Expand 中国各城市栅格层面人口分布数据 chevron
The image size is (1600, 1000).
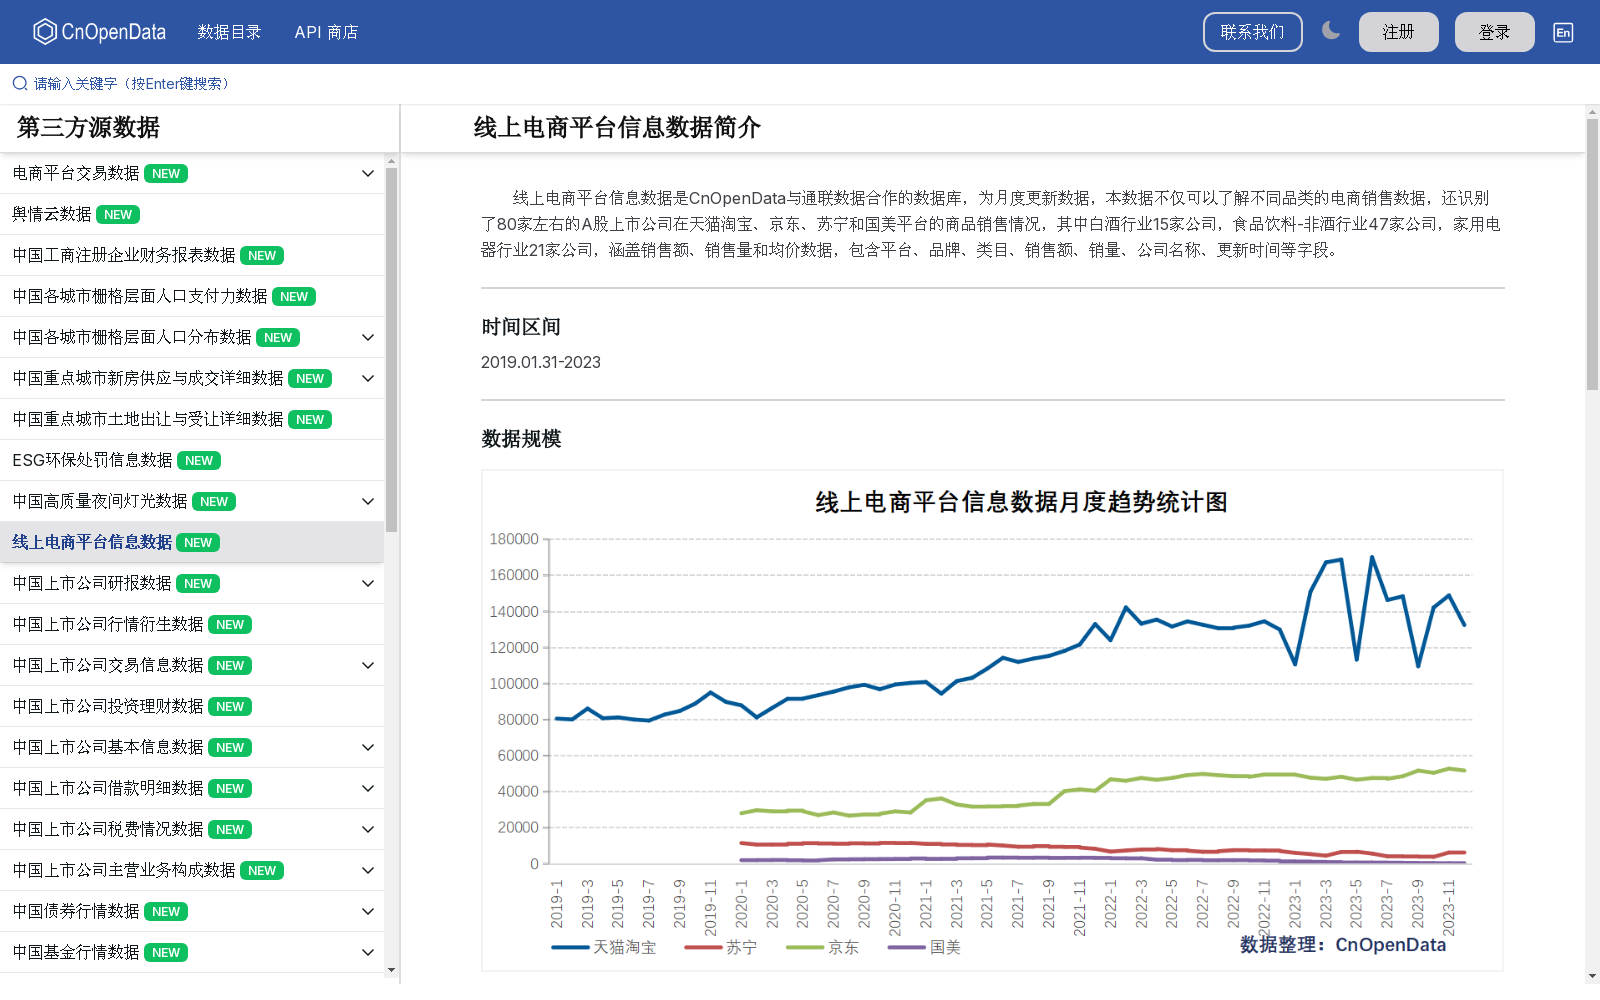368,337
